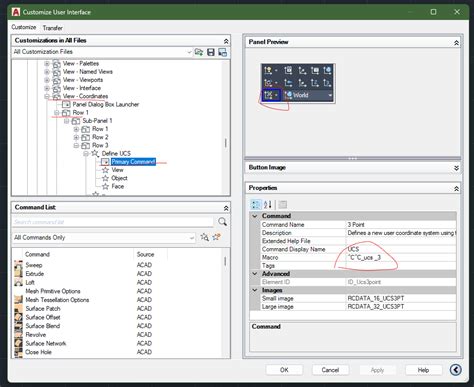Open the All Customization Files dropdown
This screenshot has width=474, height=387.
[189, 52]
